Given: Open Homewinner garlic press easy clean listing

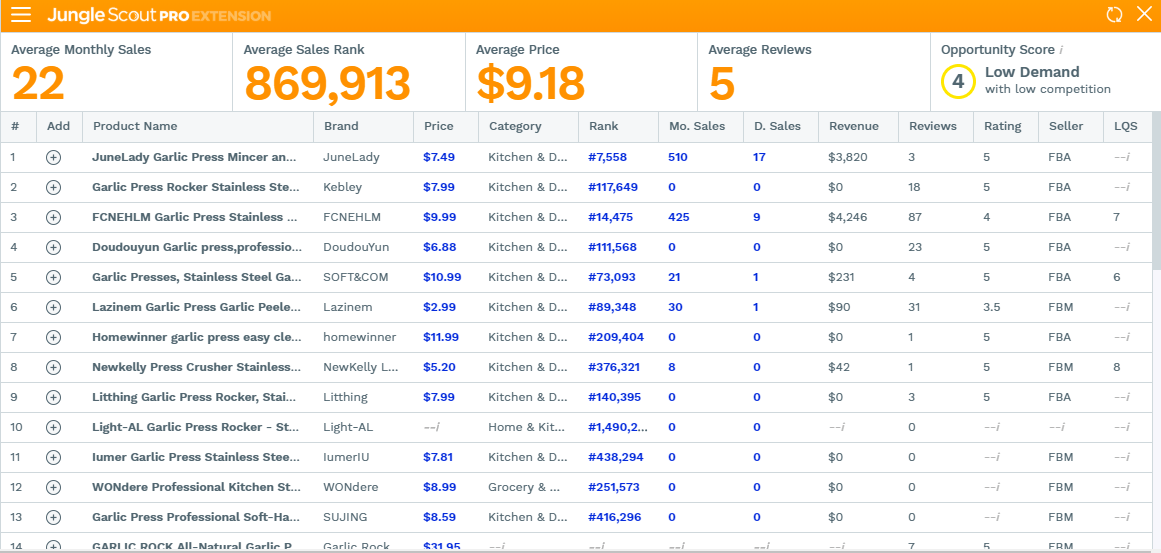Looking at the screenshot, I should [x=196, y=337].
